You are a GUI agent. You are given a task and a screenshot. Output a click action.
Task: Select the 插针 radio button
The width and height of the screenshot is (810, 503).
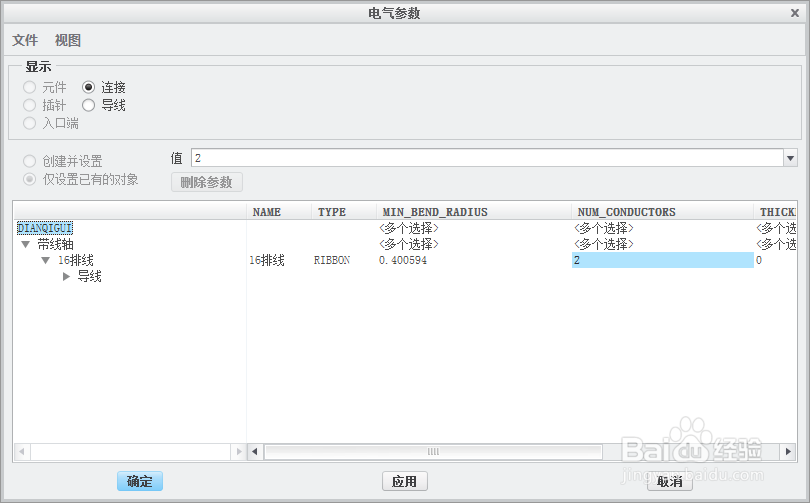(29, 105)
